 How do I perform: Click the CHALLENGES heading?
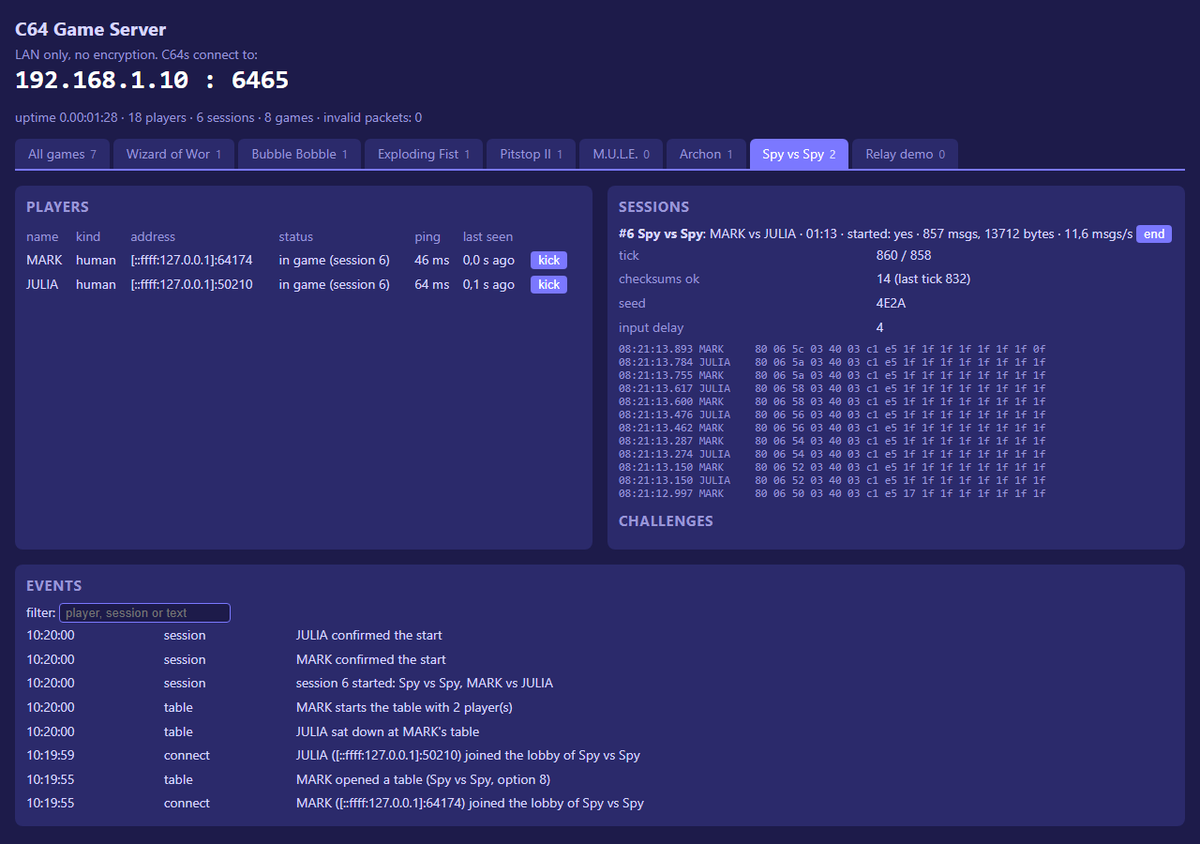(x=666, y=521)
